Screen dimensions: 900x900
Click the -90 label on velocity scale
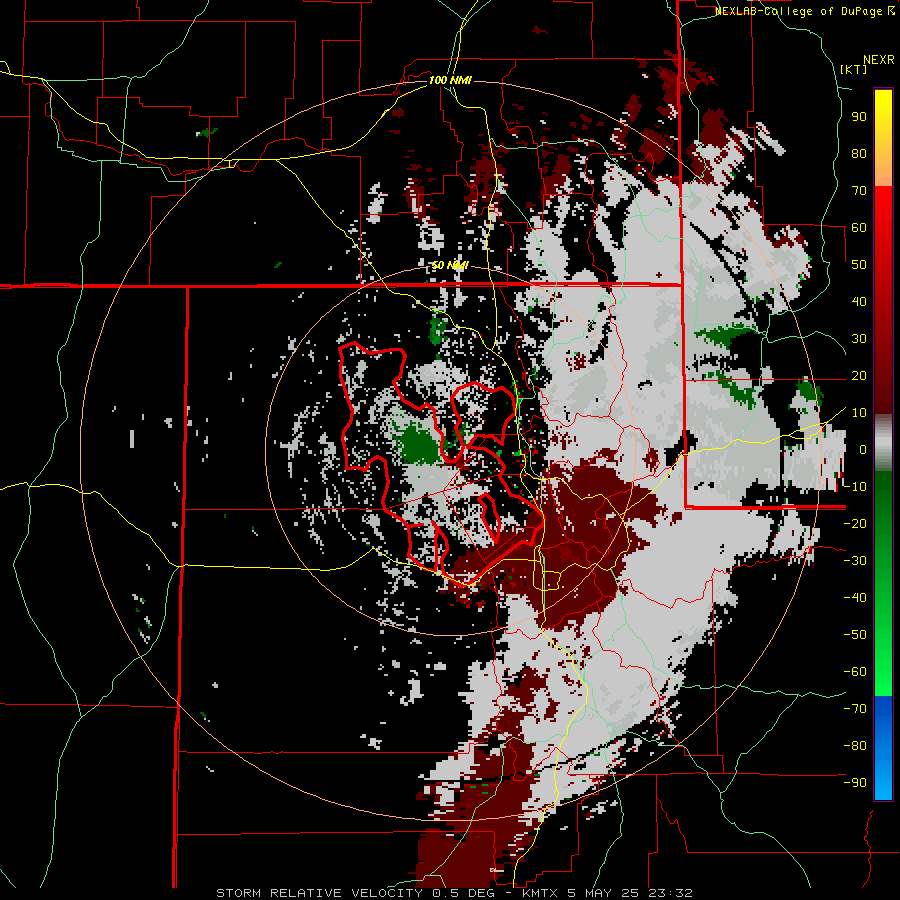855,783
